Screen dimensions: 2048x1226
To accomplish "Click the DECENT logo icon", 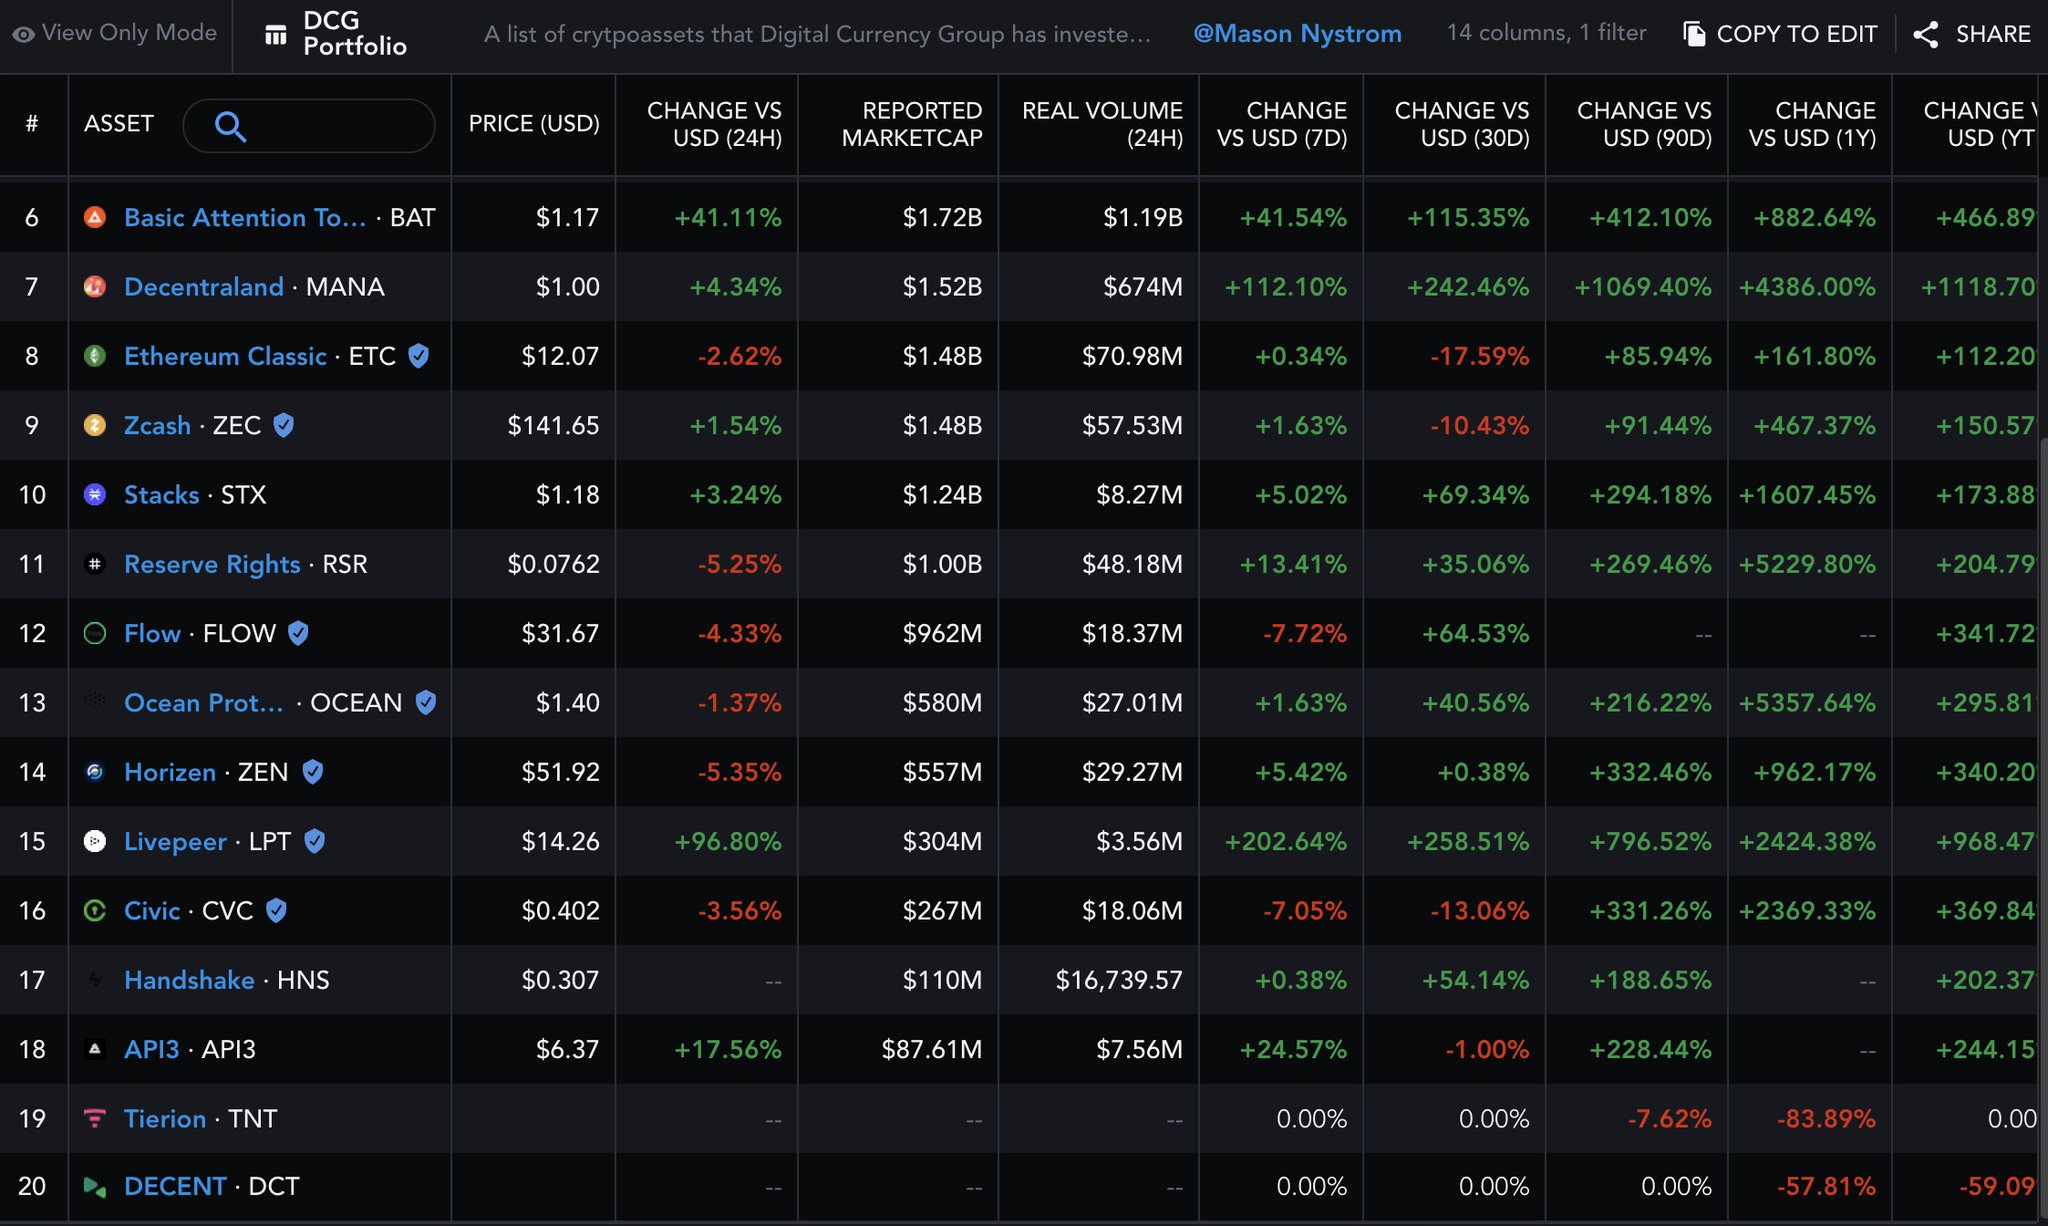I will (x=95, y=1187).
